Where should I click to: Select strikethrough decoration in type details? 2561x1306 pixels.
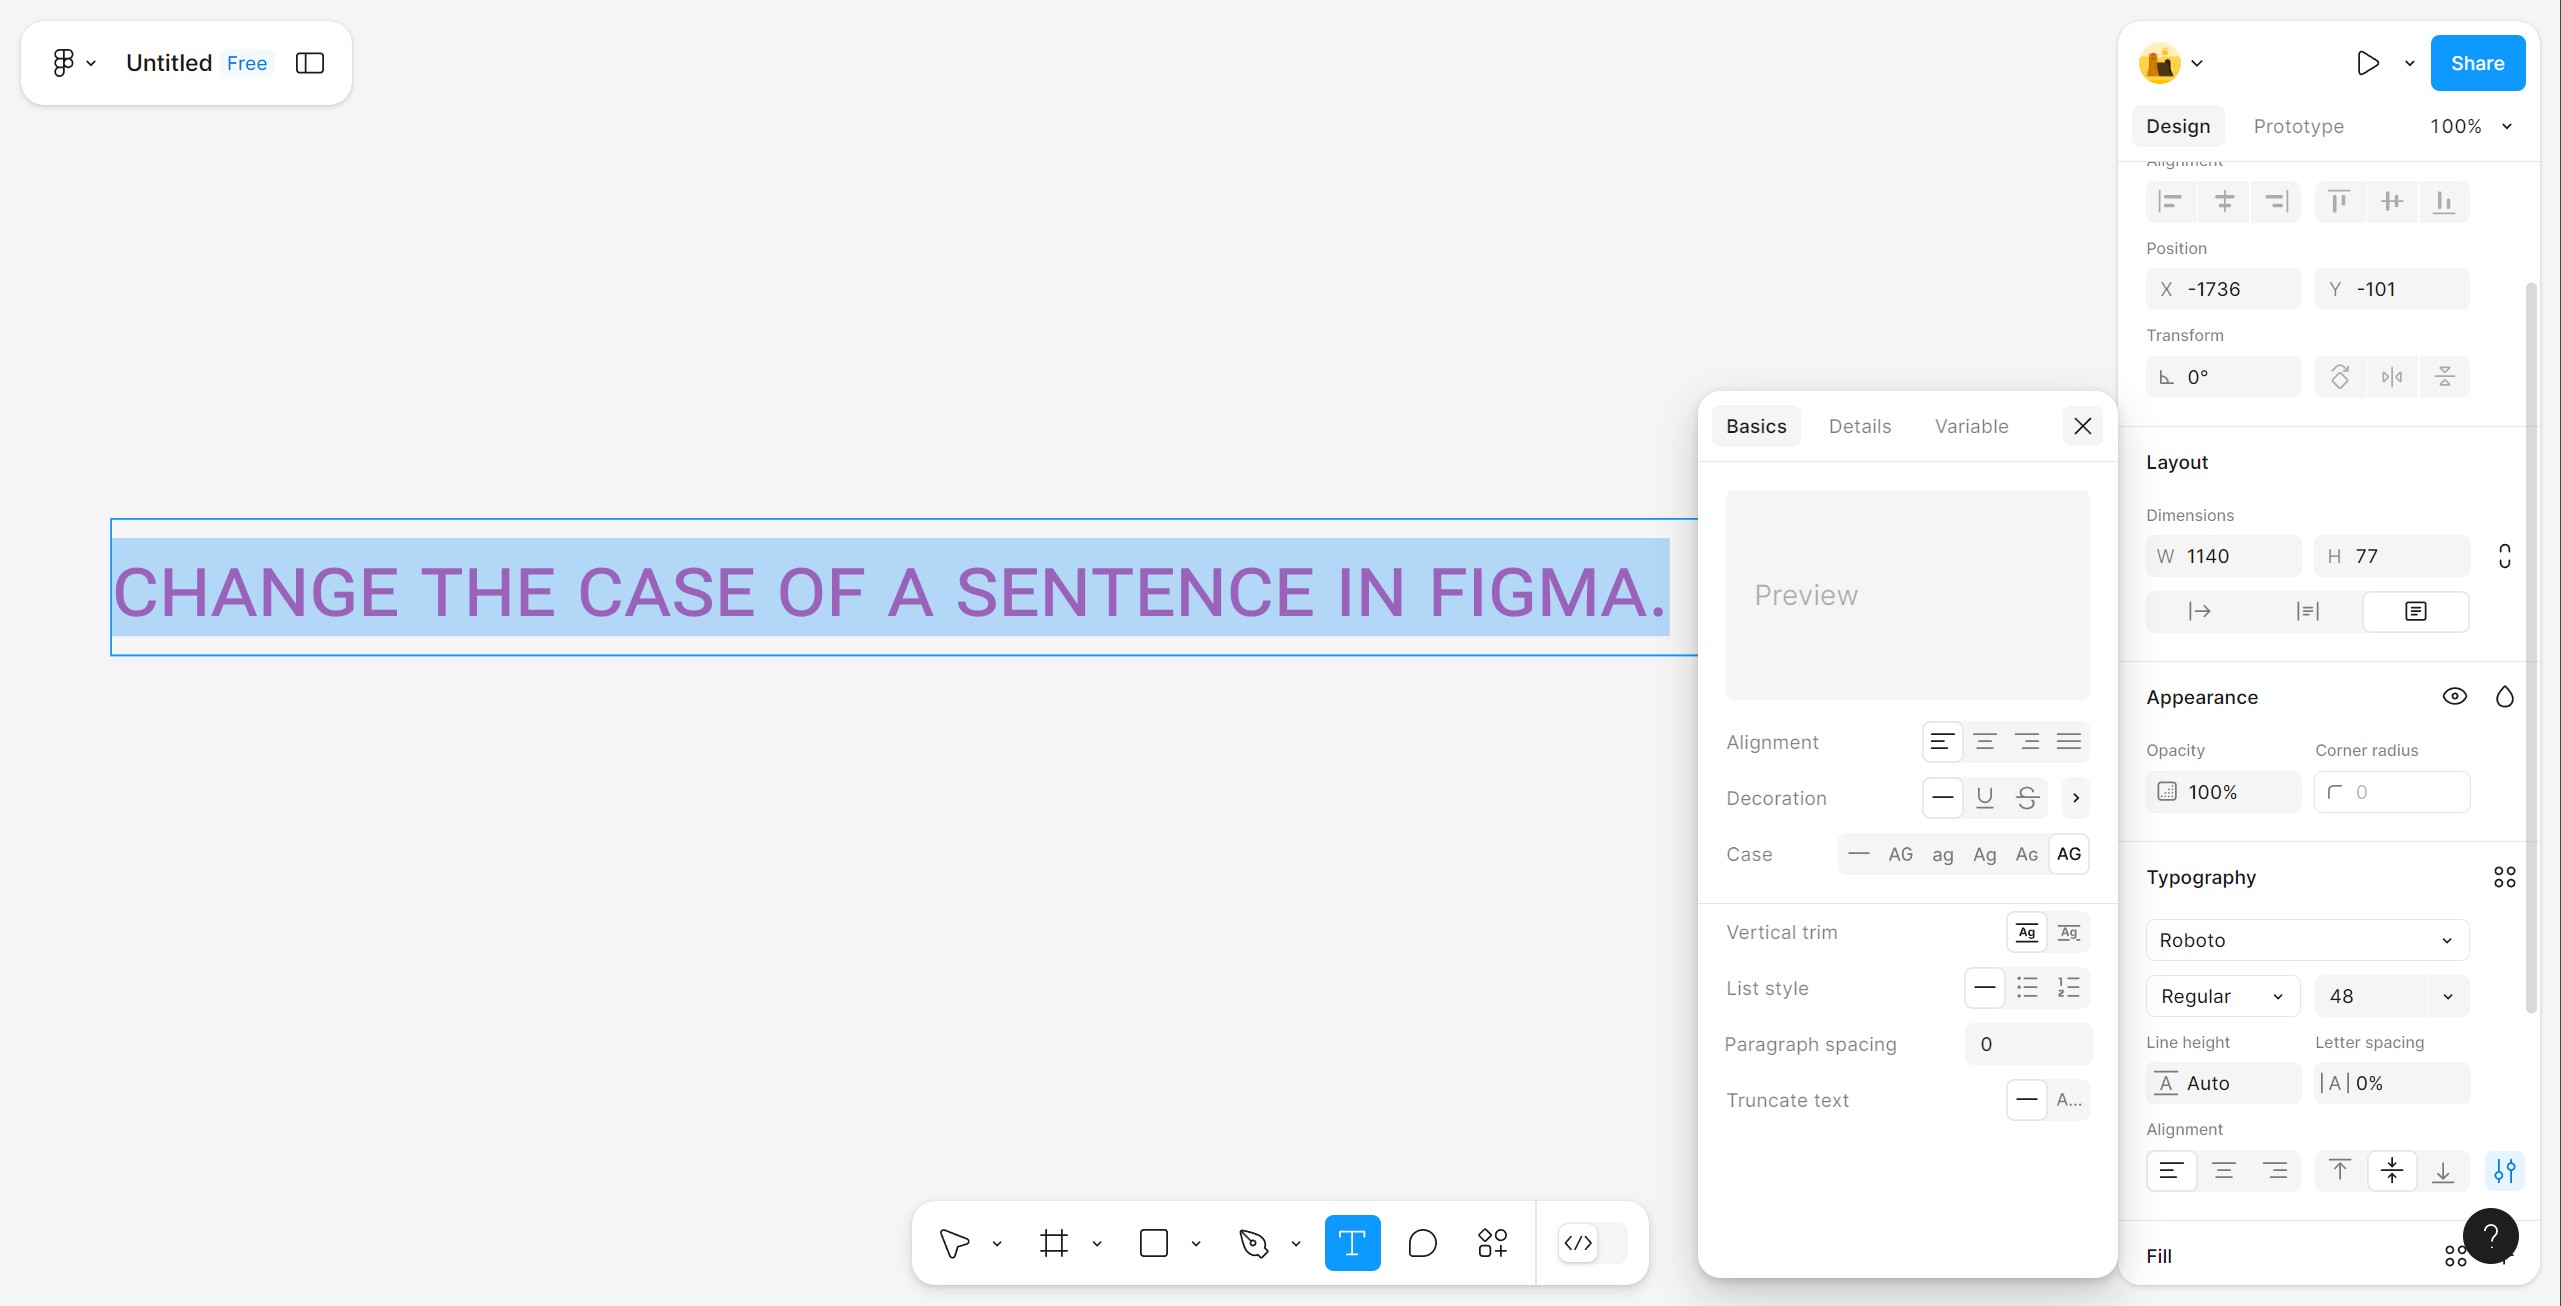2027,798
